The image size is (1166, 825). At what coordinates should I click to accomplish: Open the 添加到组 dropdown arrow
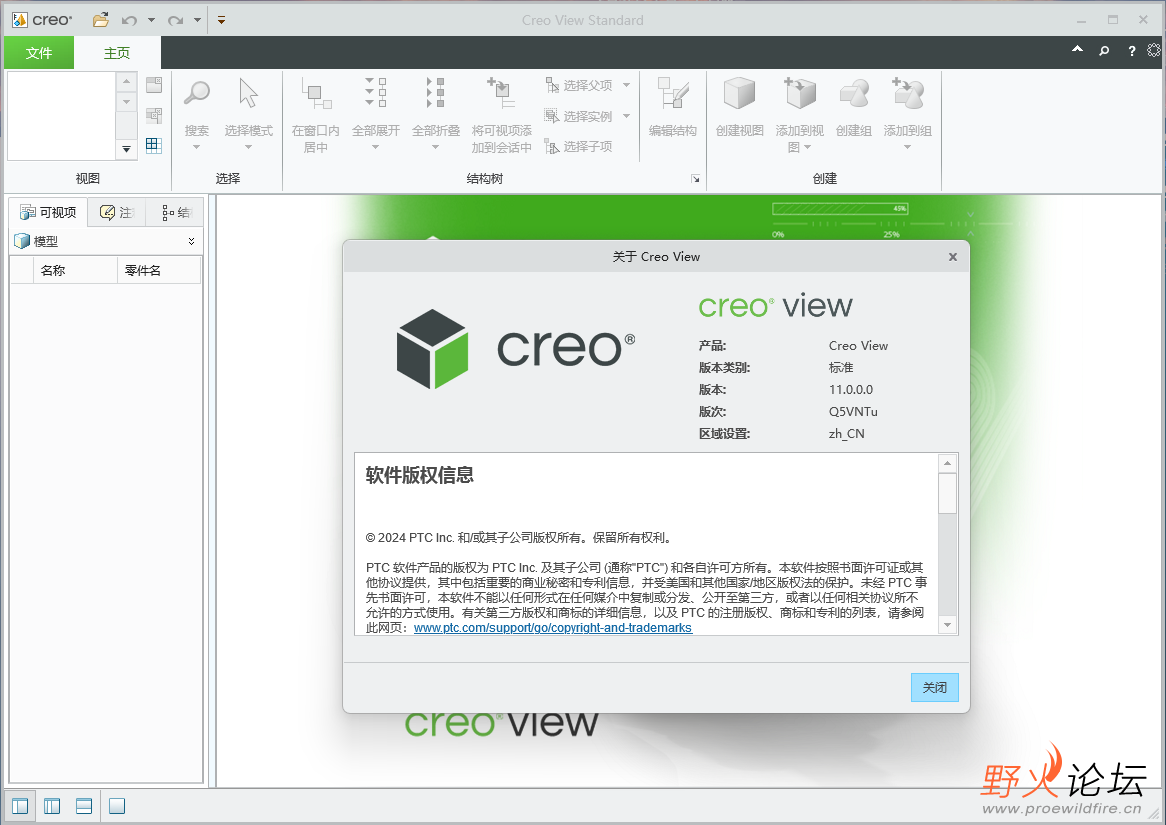click(907, 147)
